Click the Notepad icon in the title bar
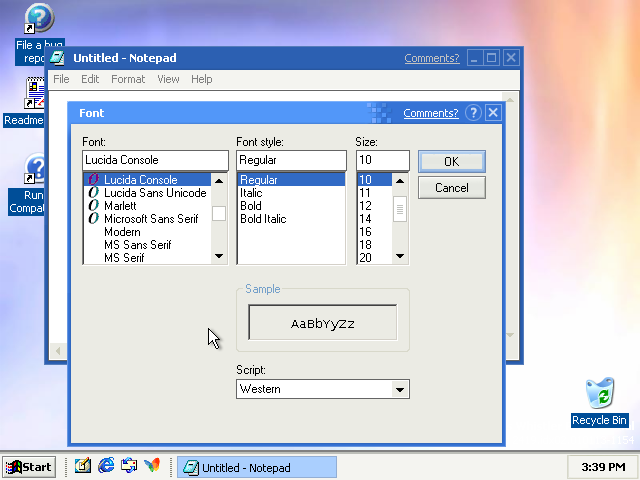Image resolution: width=640 pixels, height=480 pixels. (x=58, y=58)
